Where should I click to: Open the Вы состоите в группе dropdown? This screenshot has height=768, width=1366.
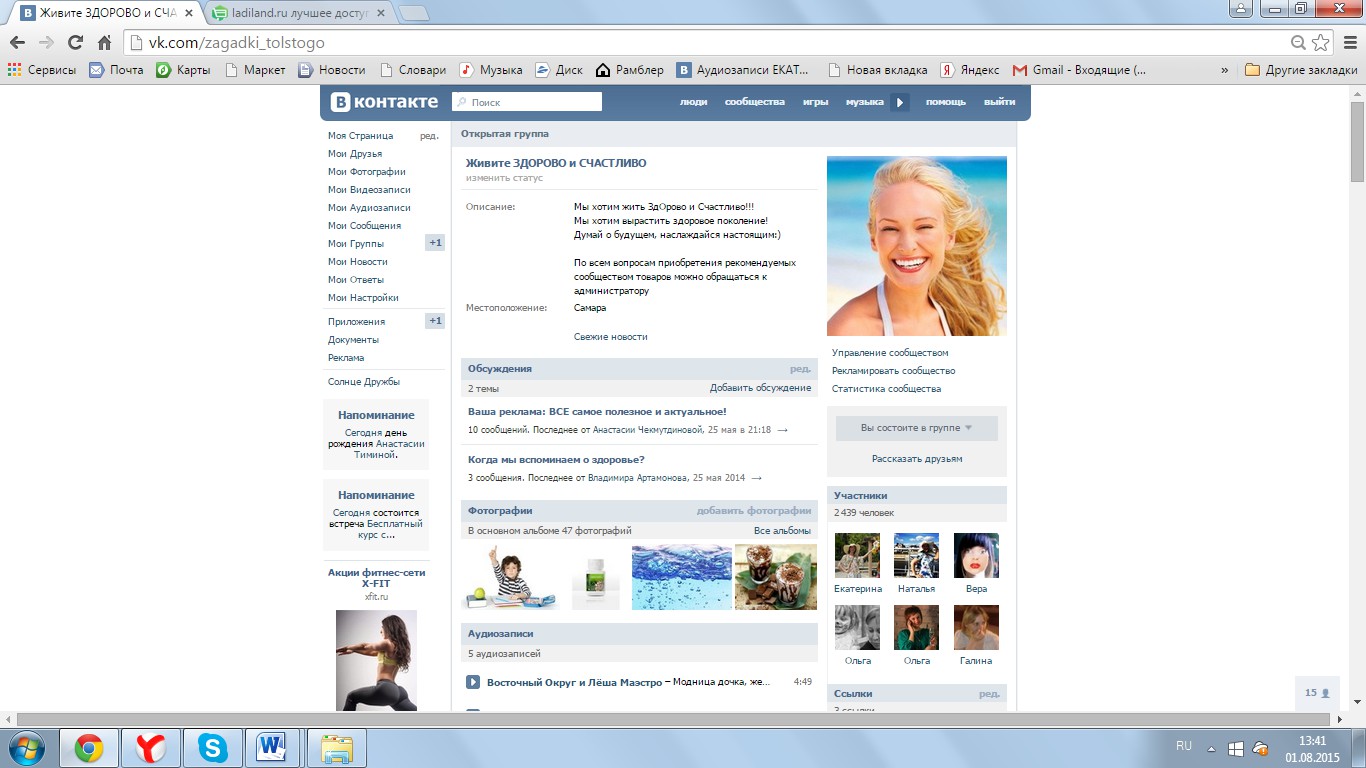[x=917, y=428]
